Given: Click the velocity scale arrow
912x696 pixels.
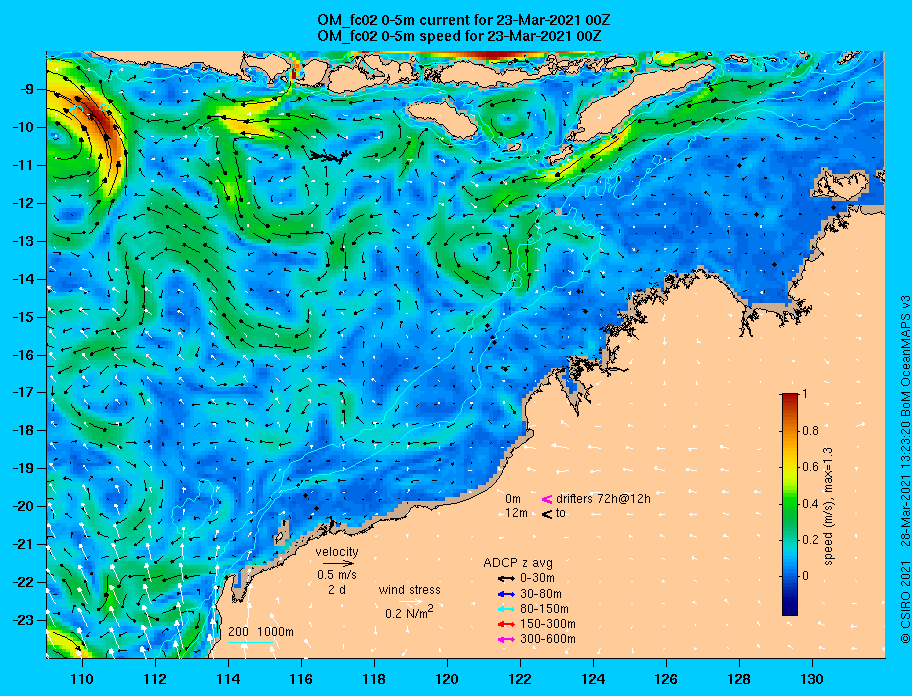Looking at the screenshot, I should click(338, 563).
